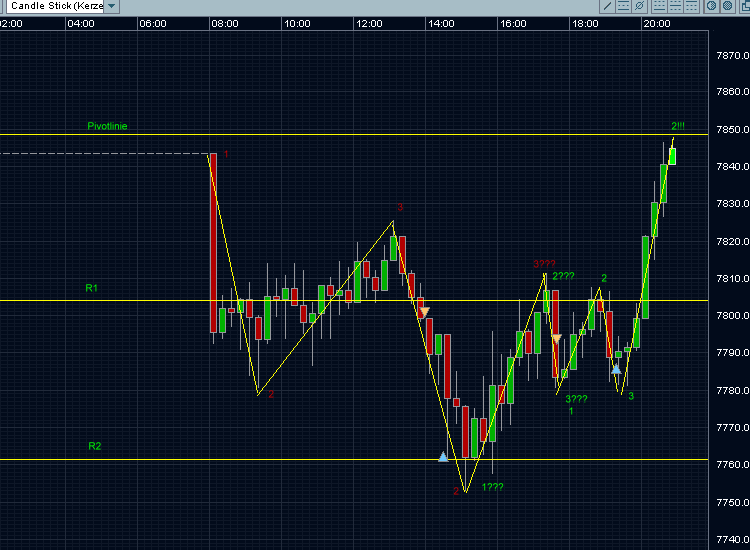Select the solid-dashed-solid channel lines tool
This screenshot has width=750, height=550.
pos(623,6)
